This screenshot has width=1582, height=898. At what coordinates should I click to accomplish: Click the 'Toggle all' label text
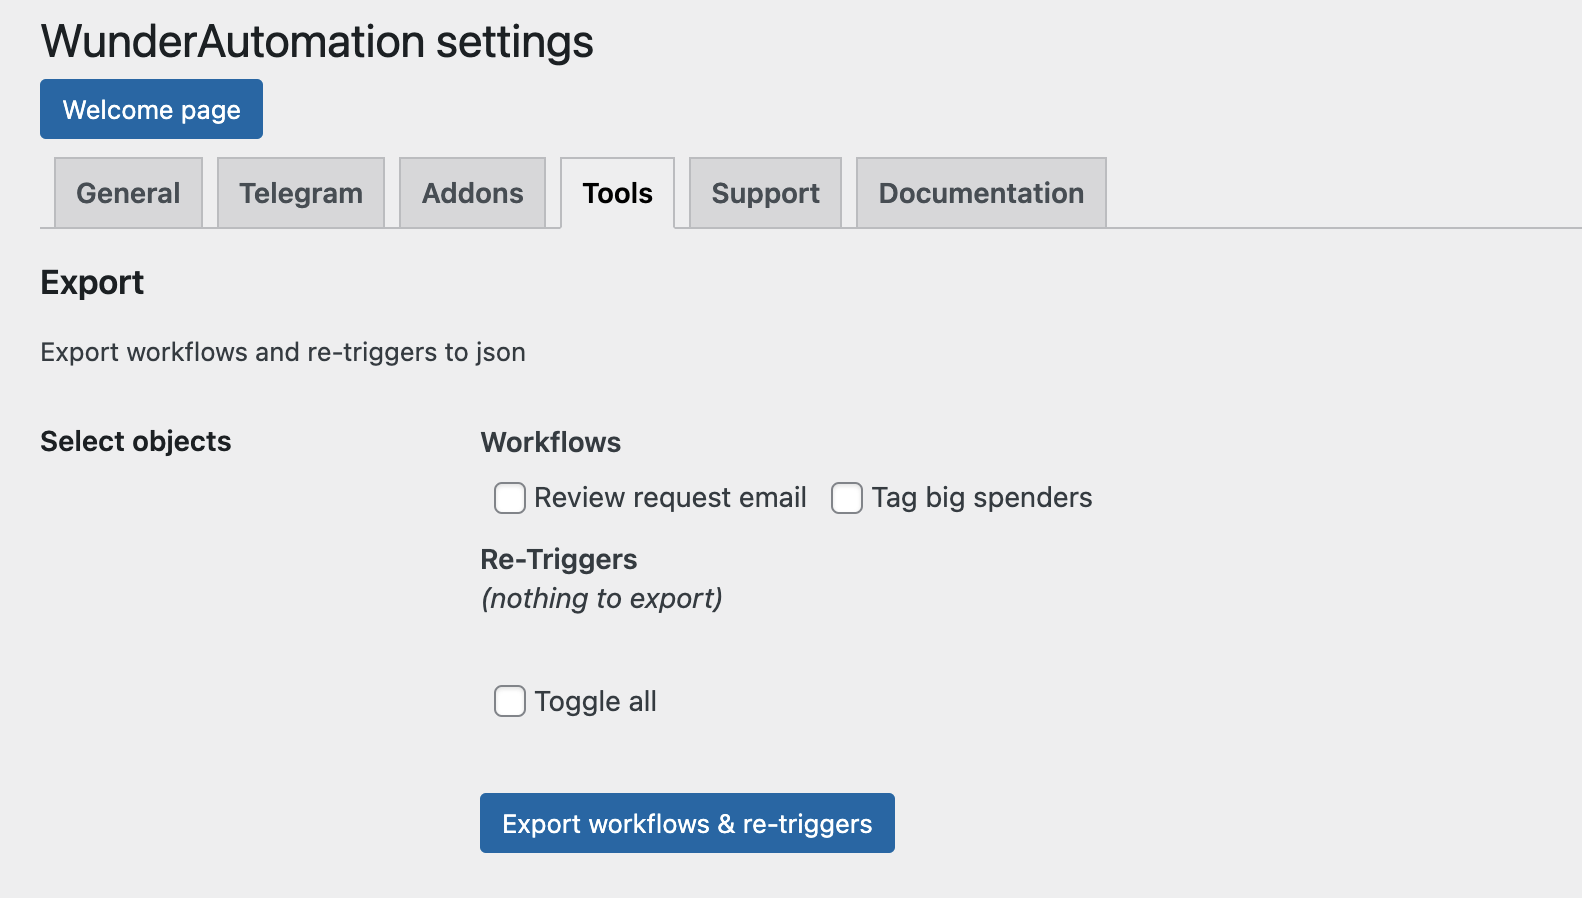click(595, 702)
